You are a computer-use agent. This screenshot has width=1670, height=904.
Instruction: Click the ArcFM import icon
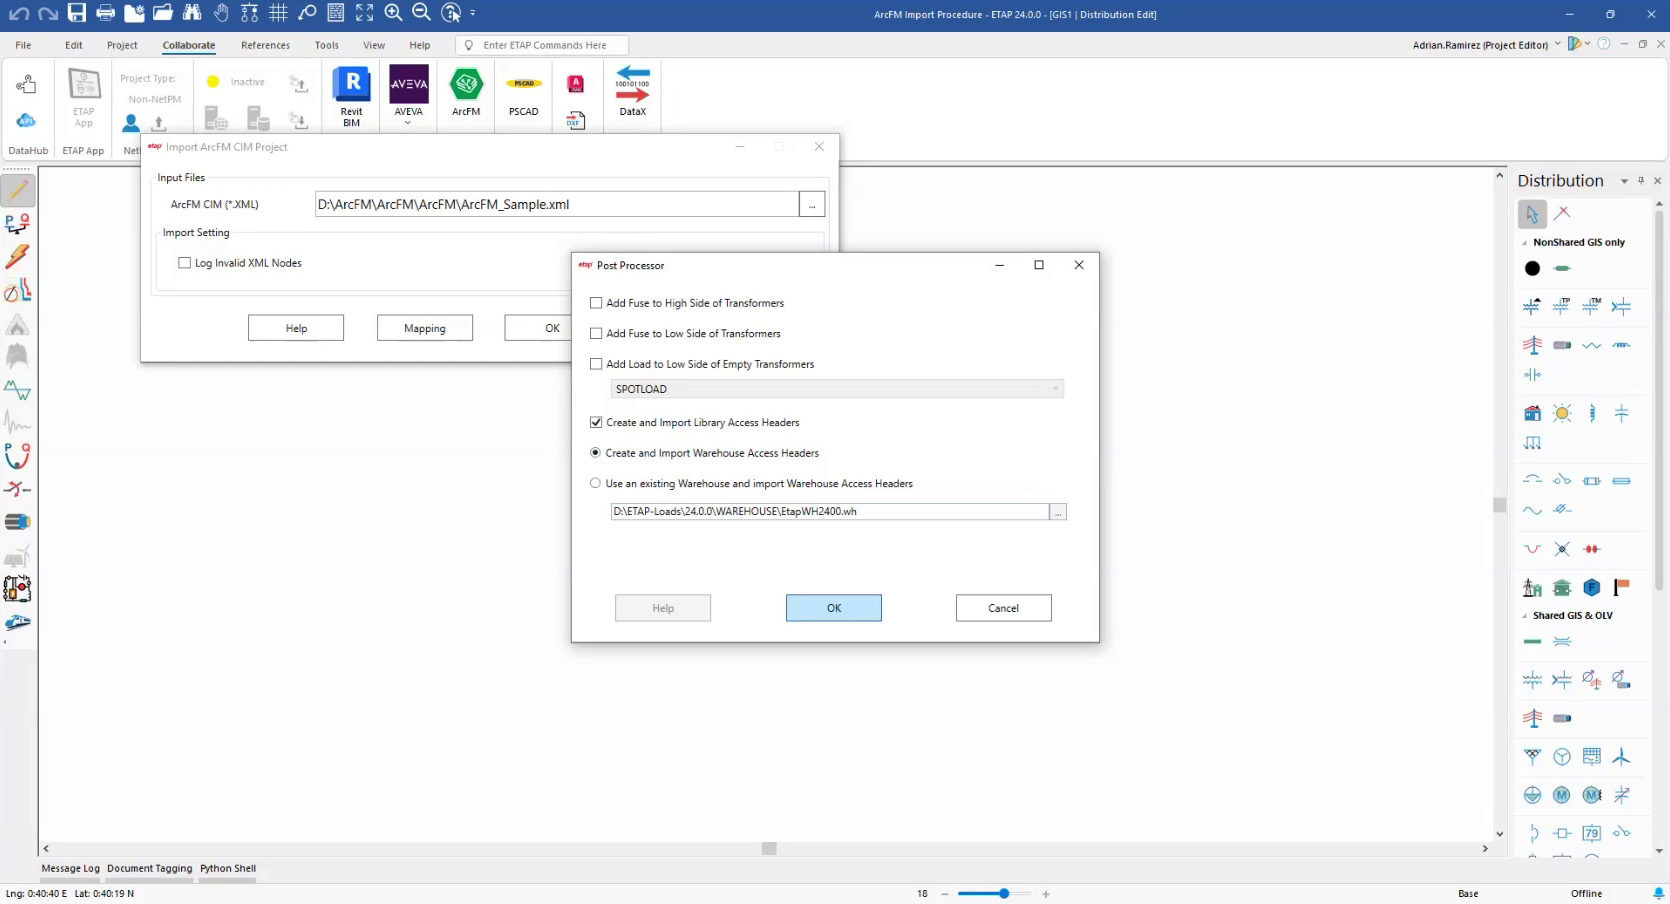(x=466, y=86)
